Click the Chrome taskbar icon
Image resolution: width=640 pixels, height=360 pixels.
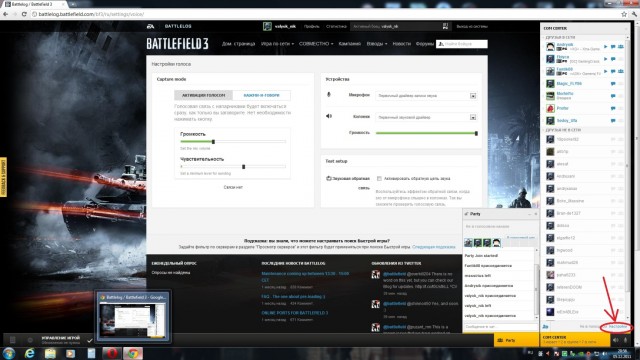pos(133,353)
